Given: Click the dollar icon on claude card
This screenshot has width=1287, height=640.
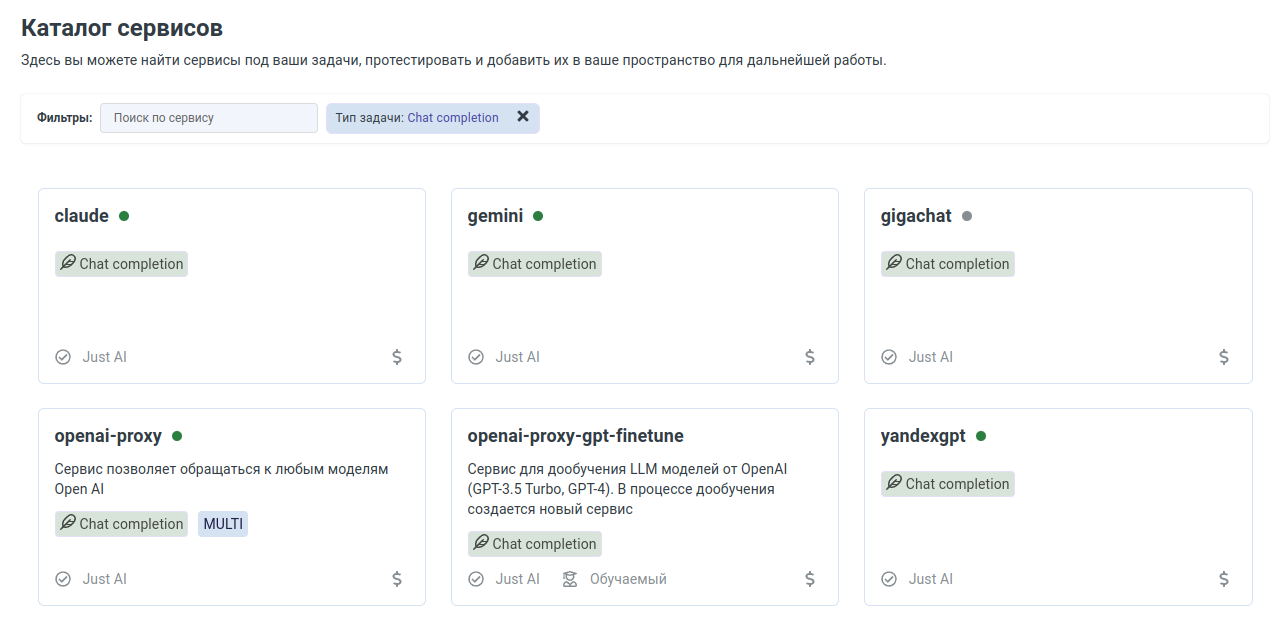Looking at the screenshot, I should [397, 357].
